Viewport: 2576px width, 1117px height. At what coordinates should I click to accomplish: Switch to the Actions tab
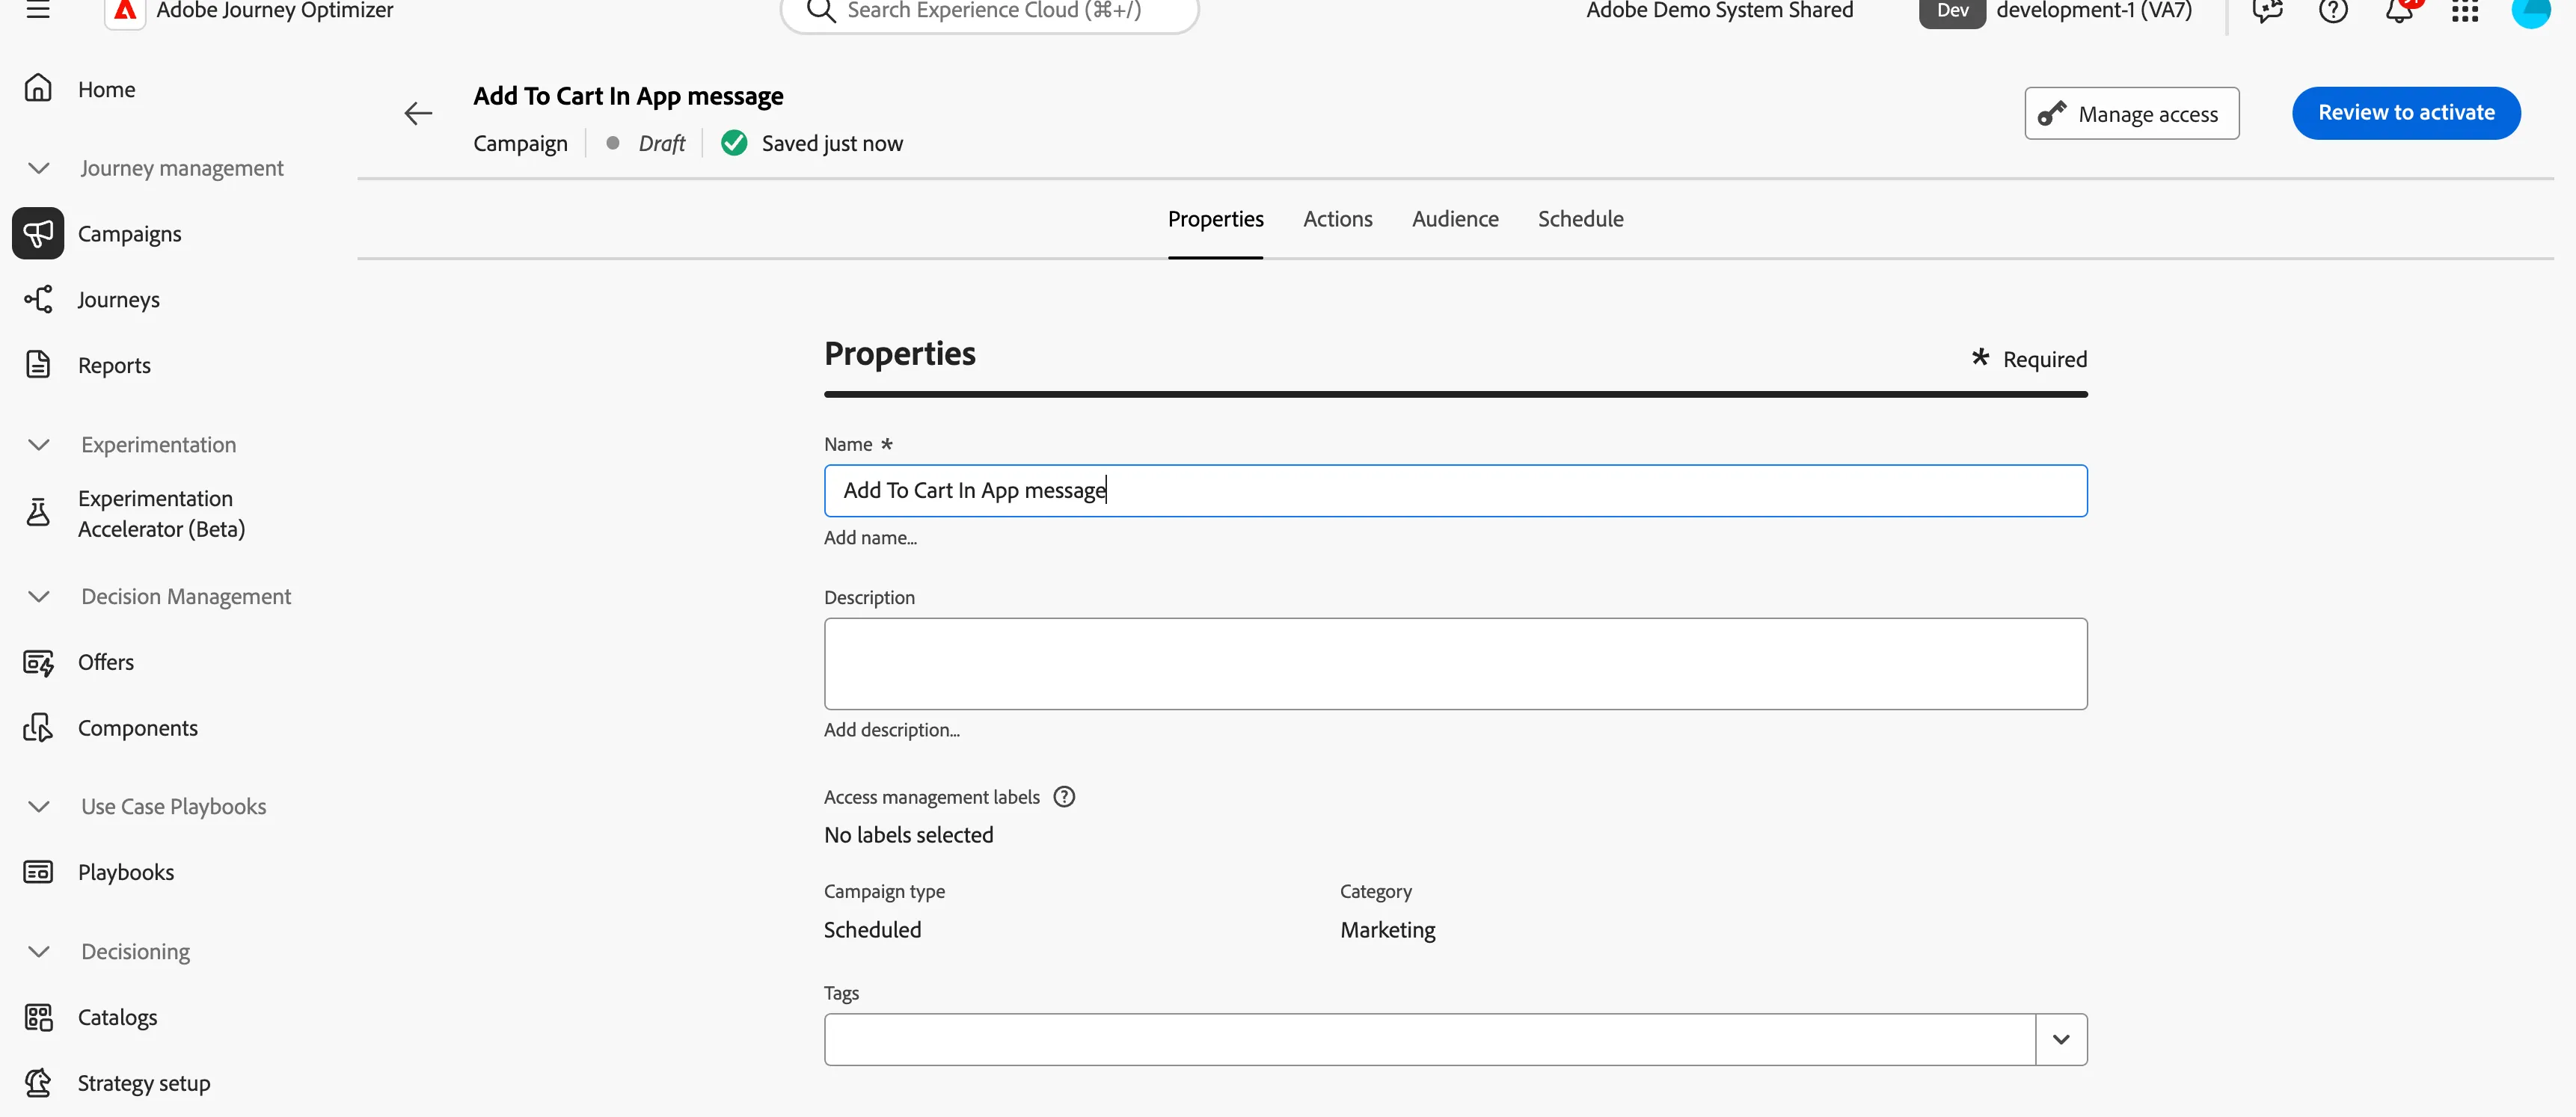(1337, 219)
